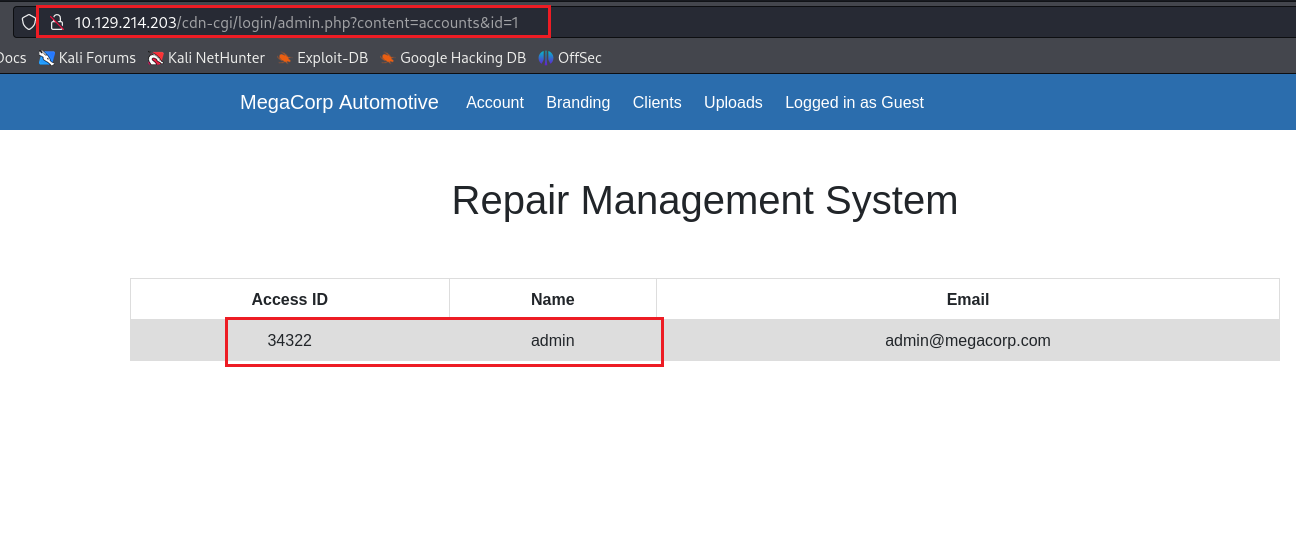Click the Name column header
The height and width of the screenshot is (556, 1296).
553,299
